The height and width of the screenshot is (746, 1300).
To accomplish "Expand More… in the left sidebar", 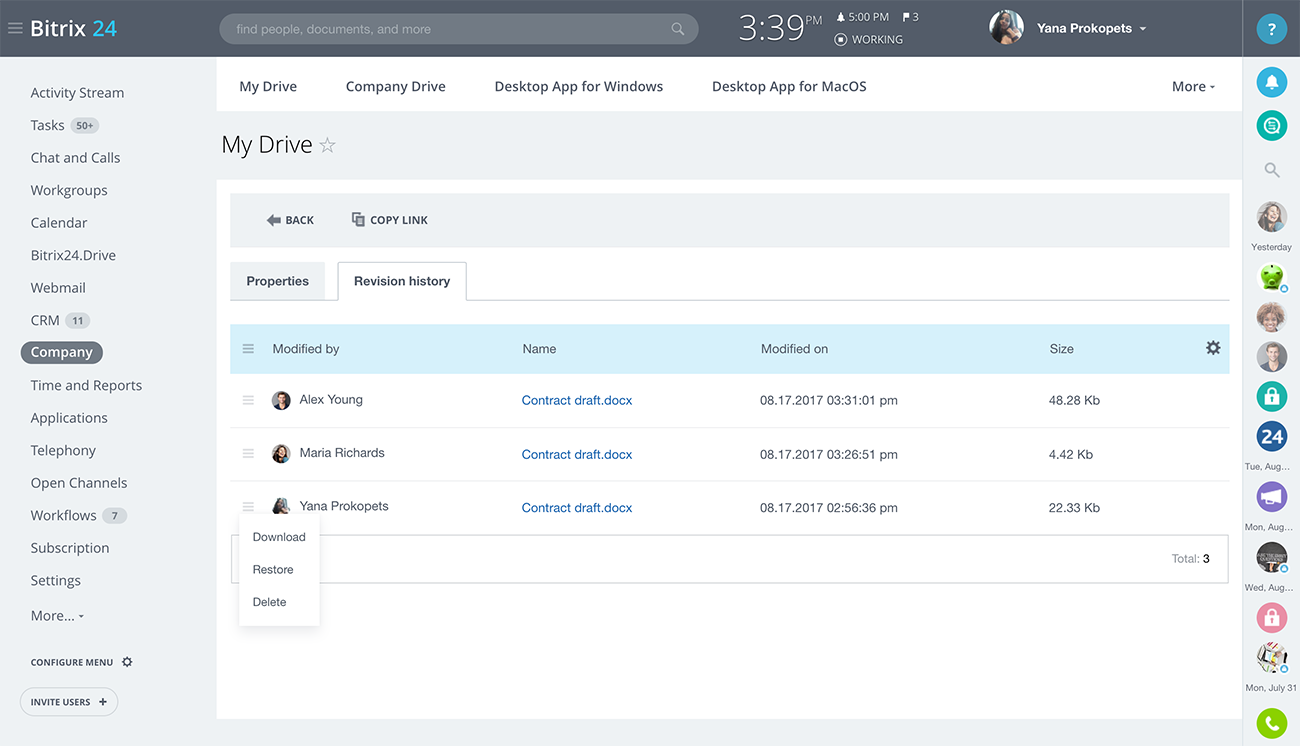I will pos(57,616).
